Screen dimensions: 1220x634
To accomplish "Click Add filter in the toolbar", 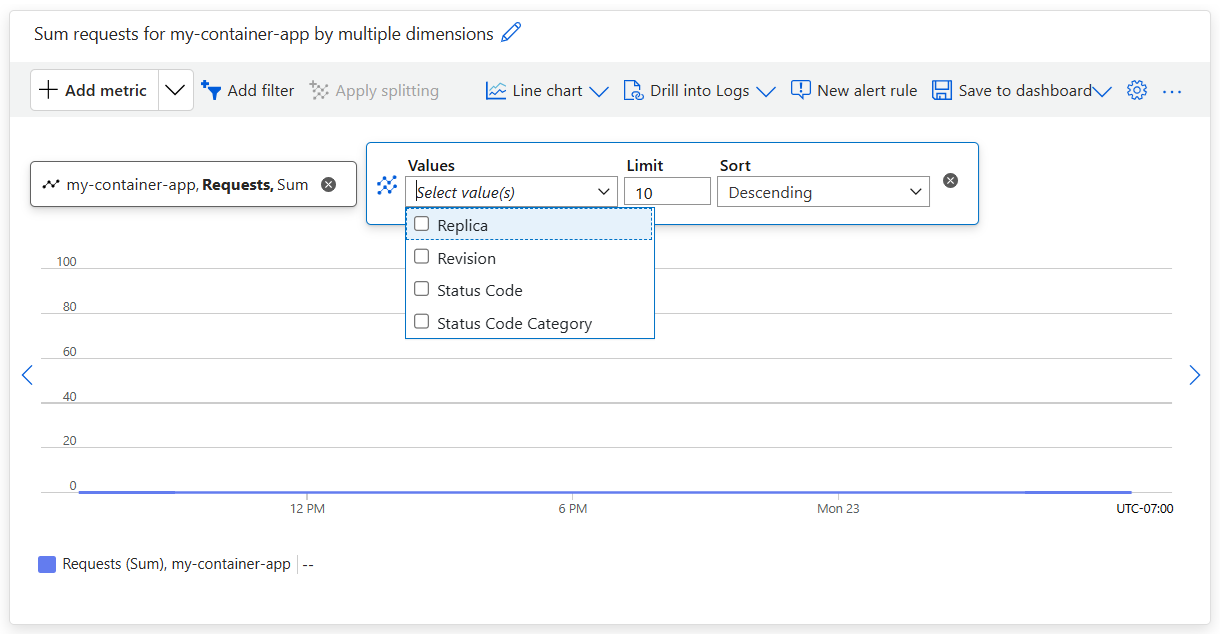I will [x=248, y=90].
